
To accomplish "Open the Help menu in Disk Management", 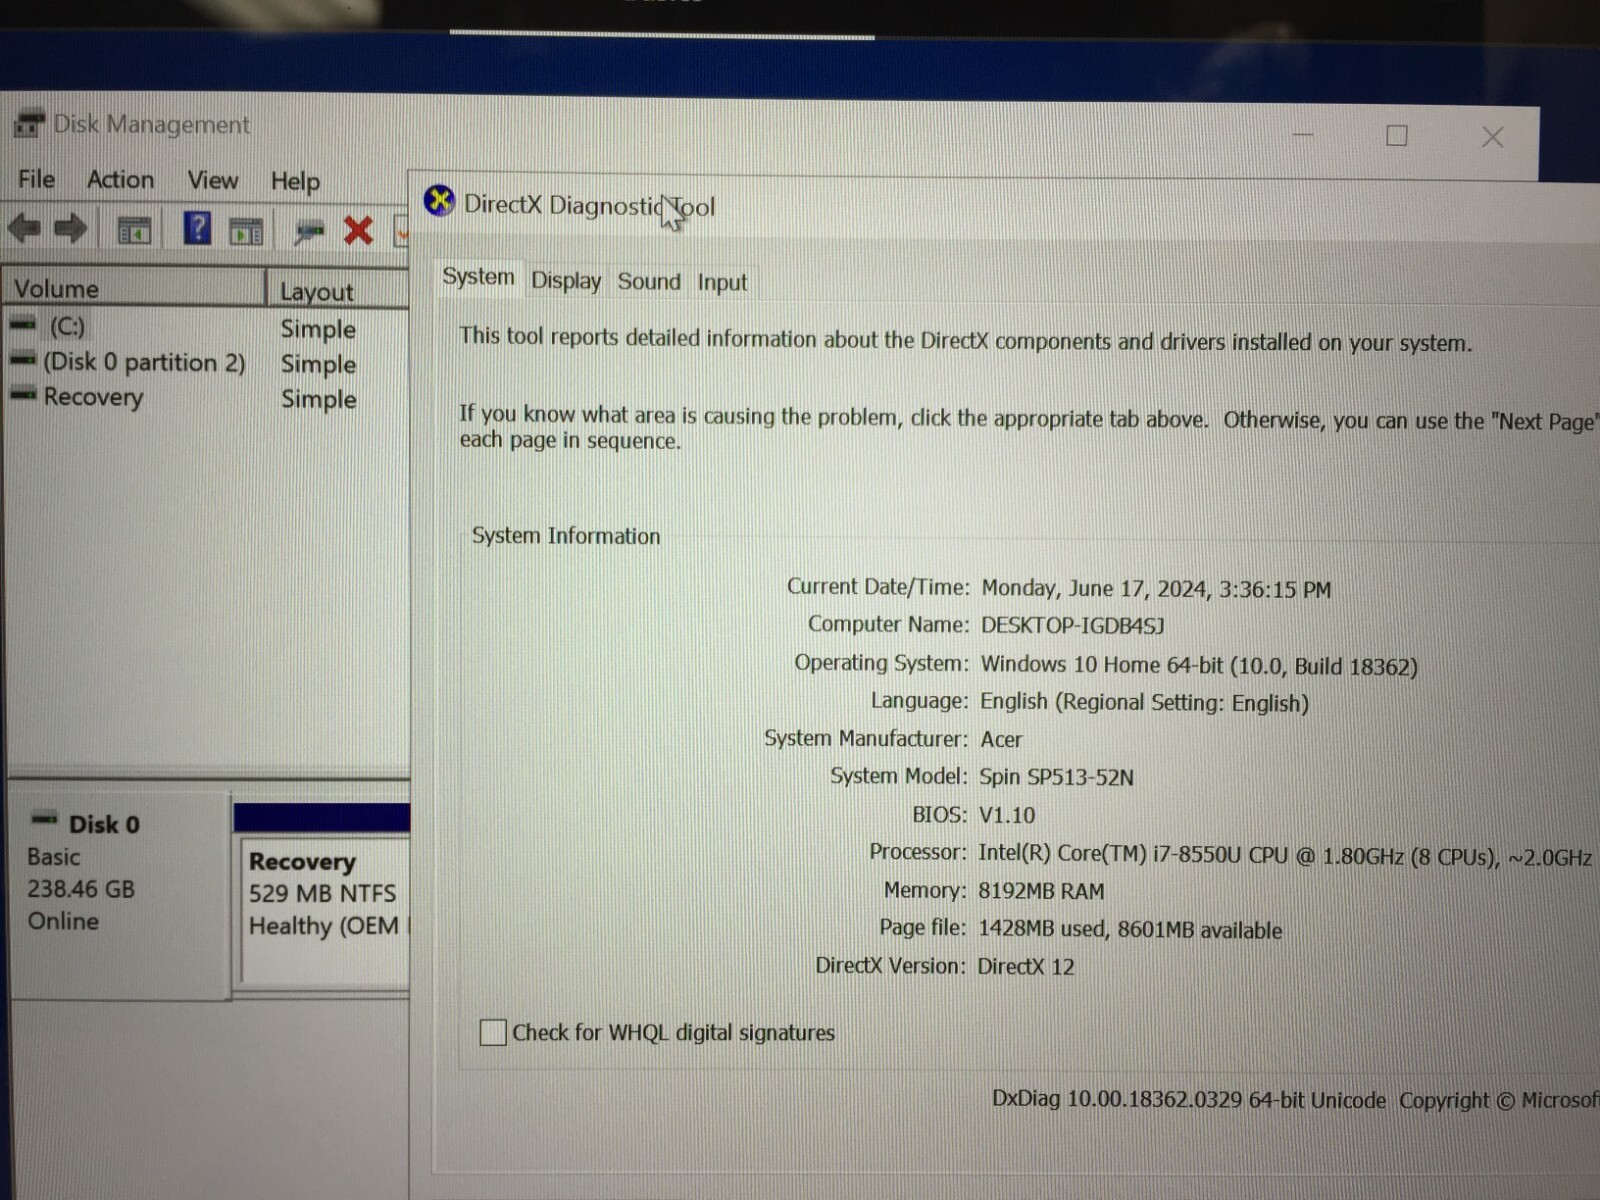I will (295, 181).
